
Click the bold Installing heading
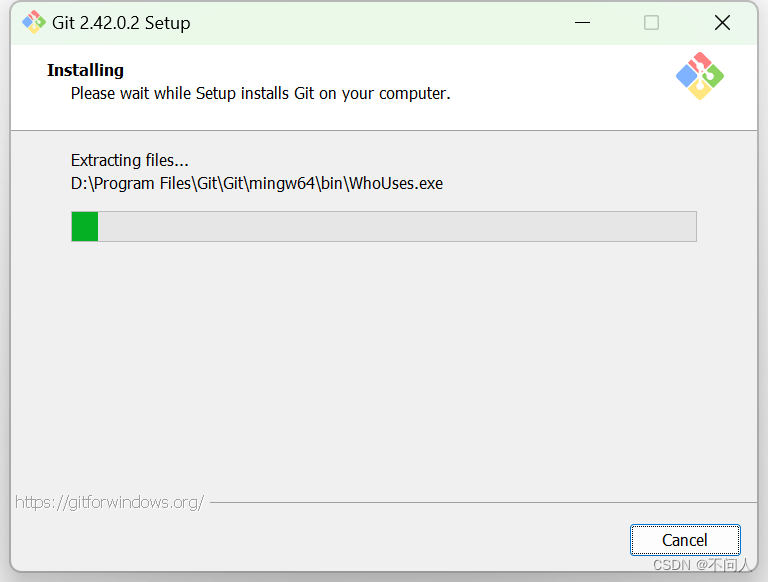85,71
